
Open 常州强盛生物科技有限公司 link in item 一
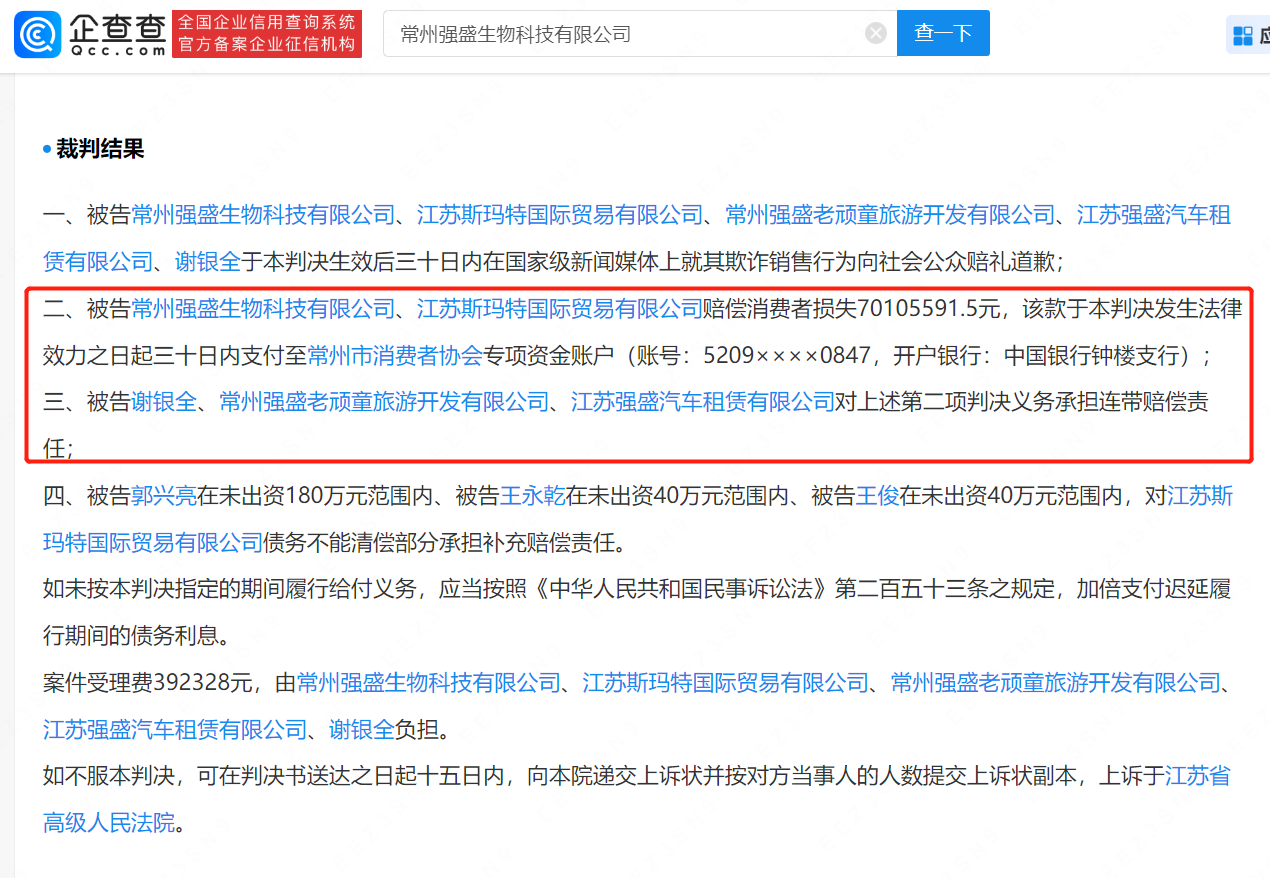click(264, 215)
